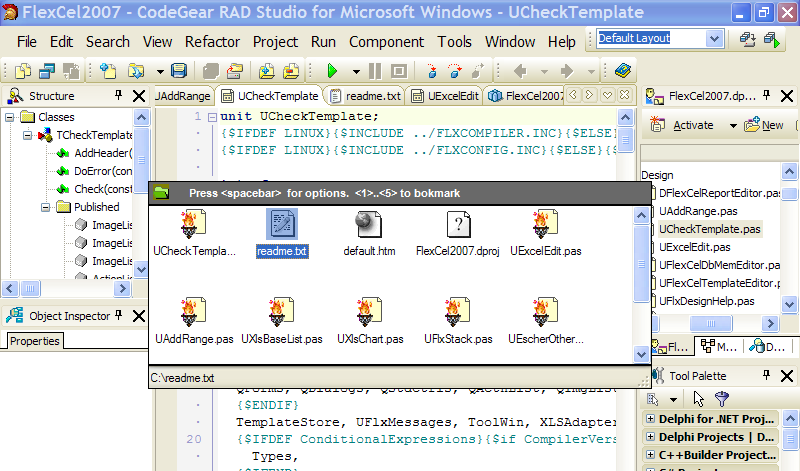Select UCheckTempla... file icon in popup
This screenshot has width=800, height=471.
[194, 224]
